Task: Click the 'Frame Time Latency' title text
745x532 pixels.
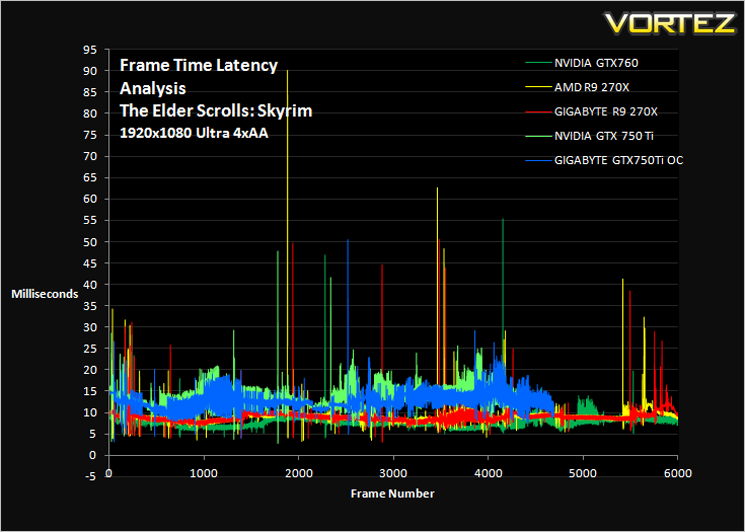Action: coord(199,65)
